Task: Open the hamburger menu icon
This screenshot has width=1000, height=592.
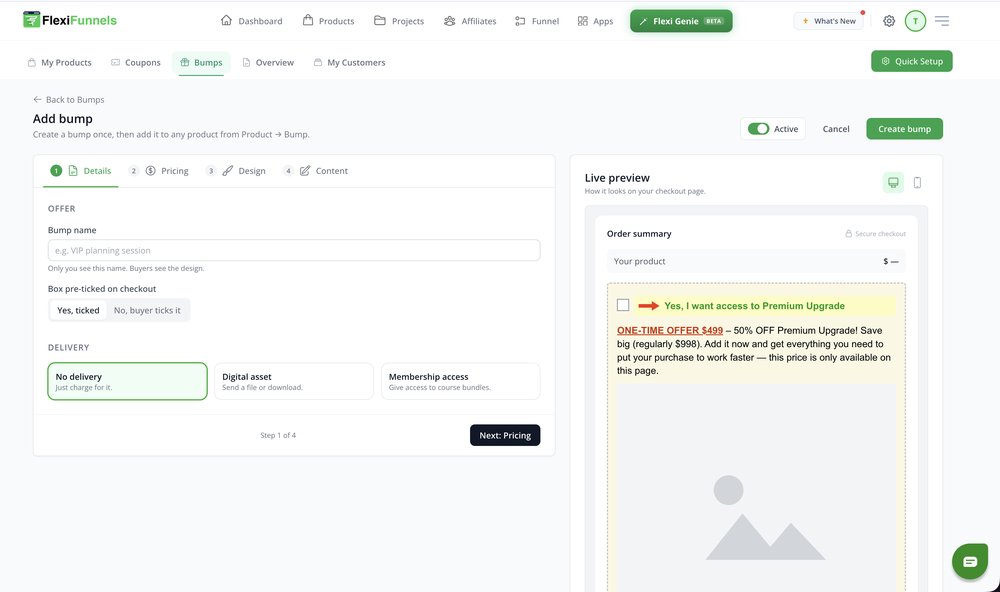Action: pyautogui.click(x=942, y=21)
